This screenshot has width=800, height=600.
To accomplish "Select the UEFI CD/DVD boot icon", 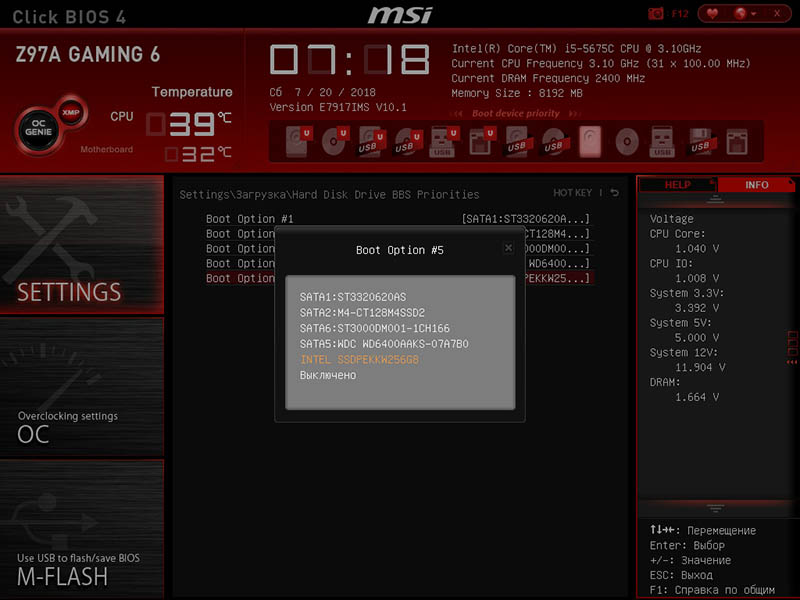I will point(335,141).
